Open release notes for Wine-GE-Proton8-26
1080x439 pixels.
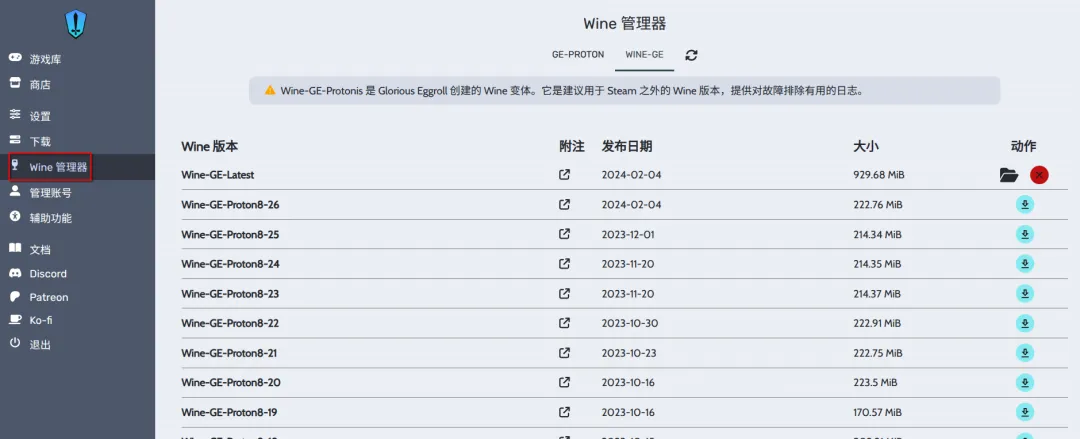(x=565, y=205)
